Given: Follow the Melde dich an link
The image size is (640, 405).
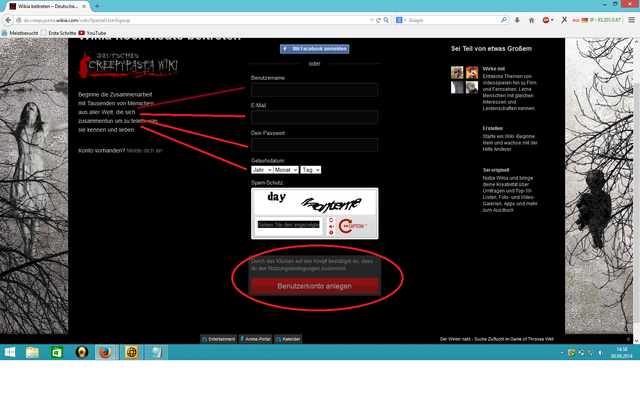Looking at the screenshot, I should 144,151.
